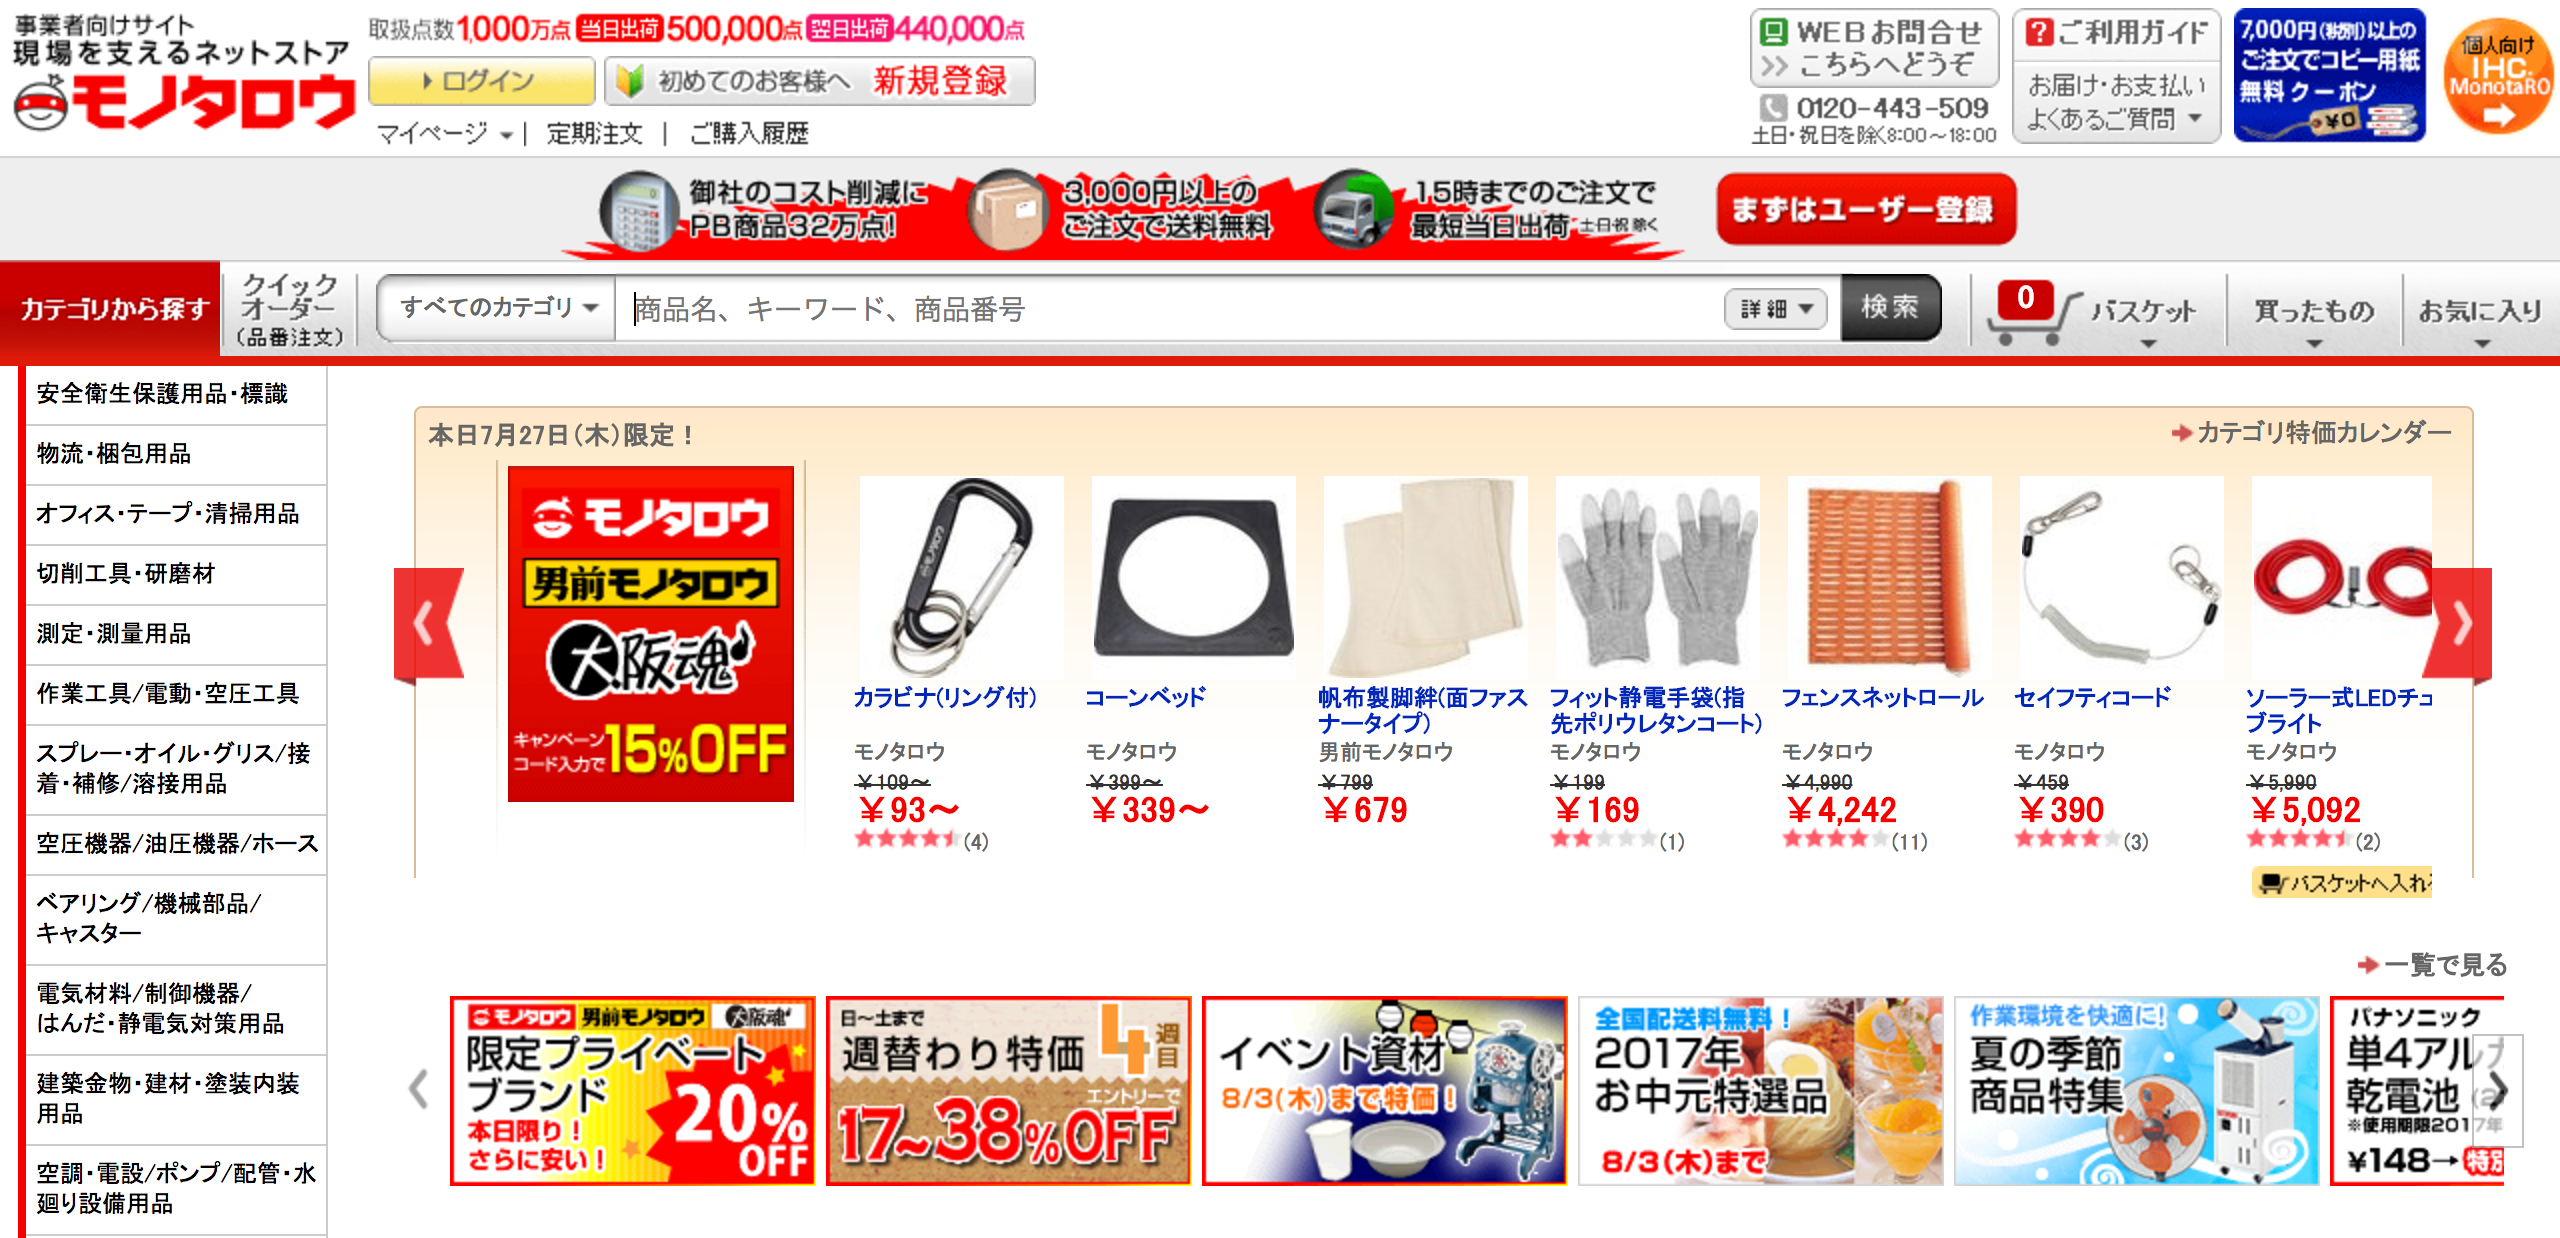Expand the マイページ dropdown menu

coord(444,133)
